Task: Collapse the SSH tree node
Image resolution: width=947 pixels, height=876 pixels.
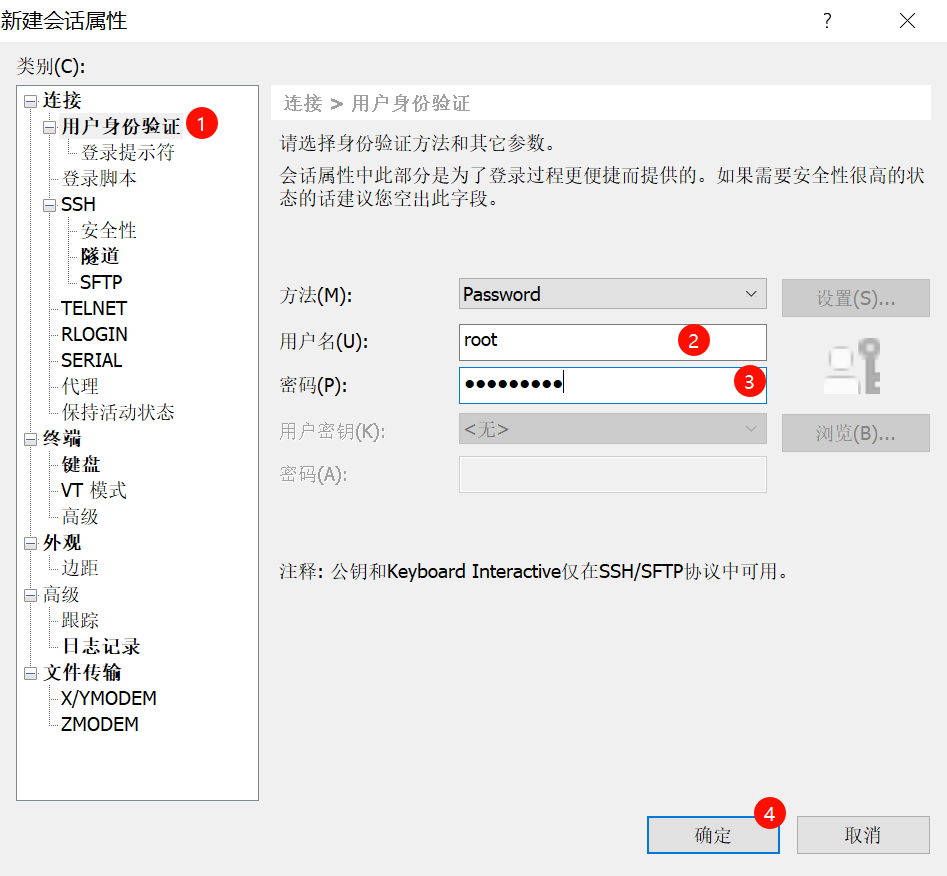Action: 49,205
